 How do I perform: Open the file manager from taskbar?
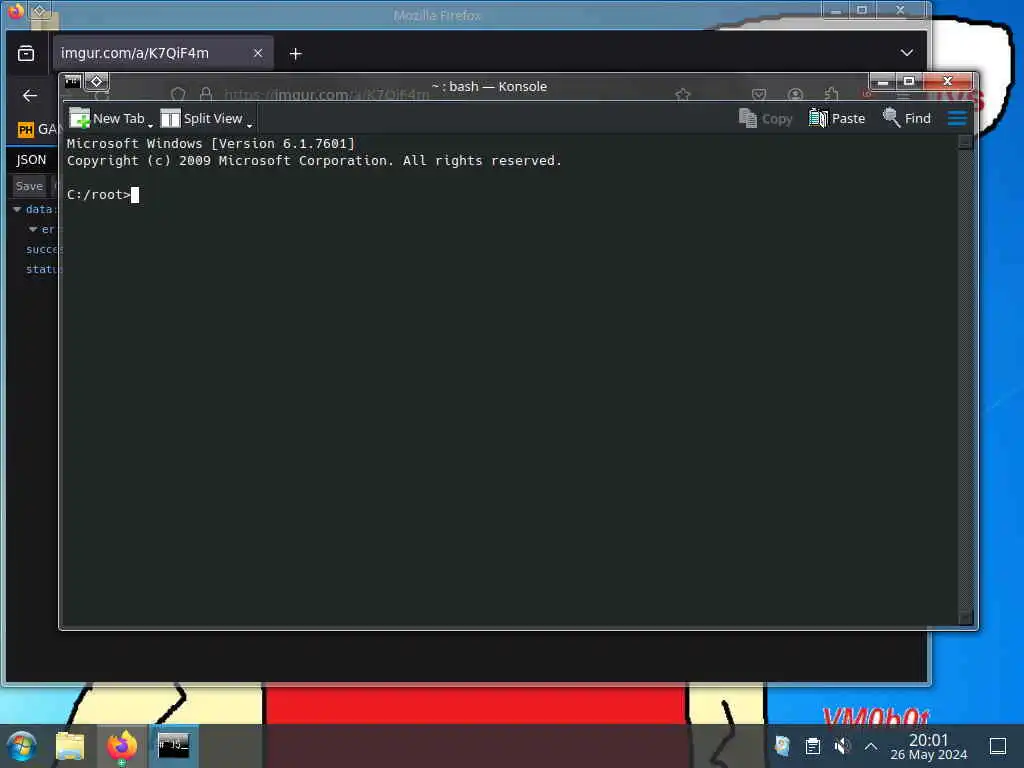pyautogui.click(x=70, y=746)
